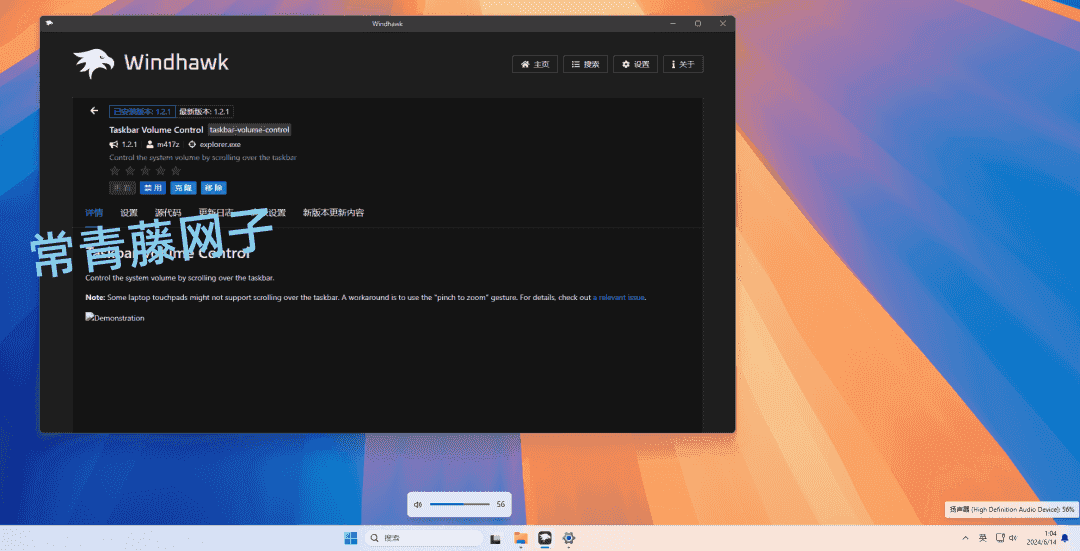Open the 关于 about button
Screen dimensions: 1080x551
point(683,64)
